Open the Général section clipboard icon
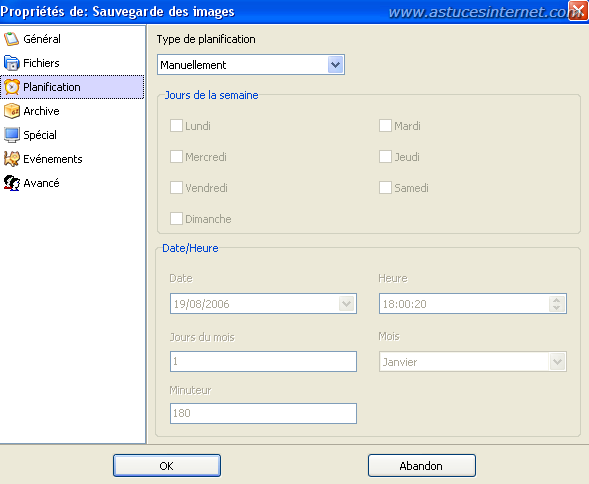The image size is (589, 484). tap(11, 39)
